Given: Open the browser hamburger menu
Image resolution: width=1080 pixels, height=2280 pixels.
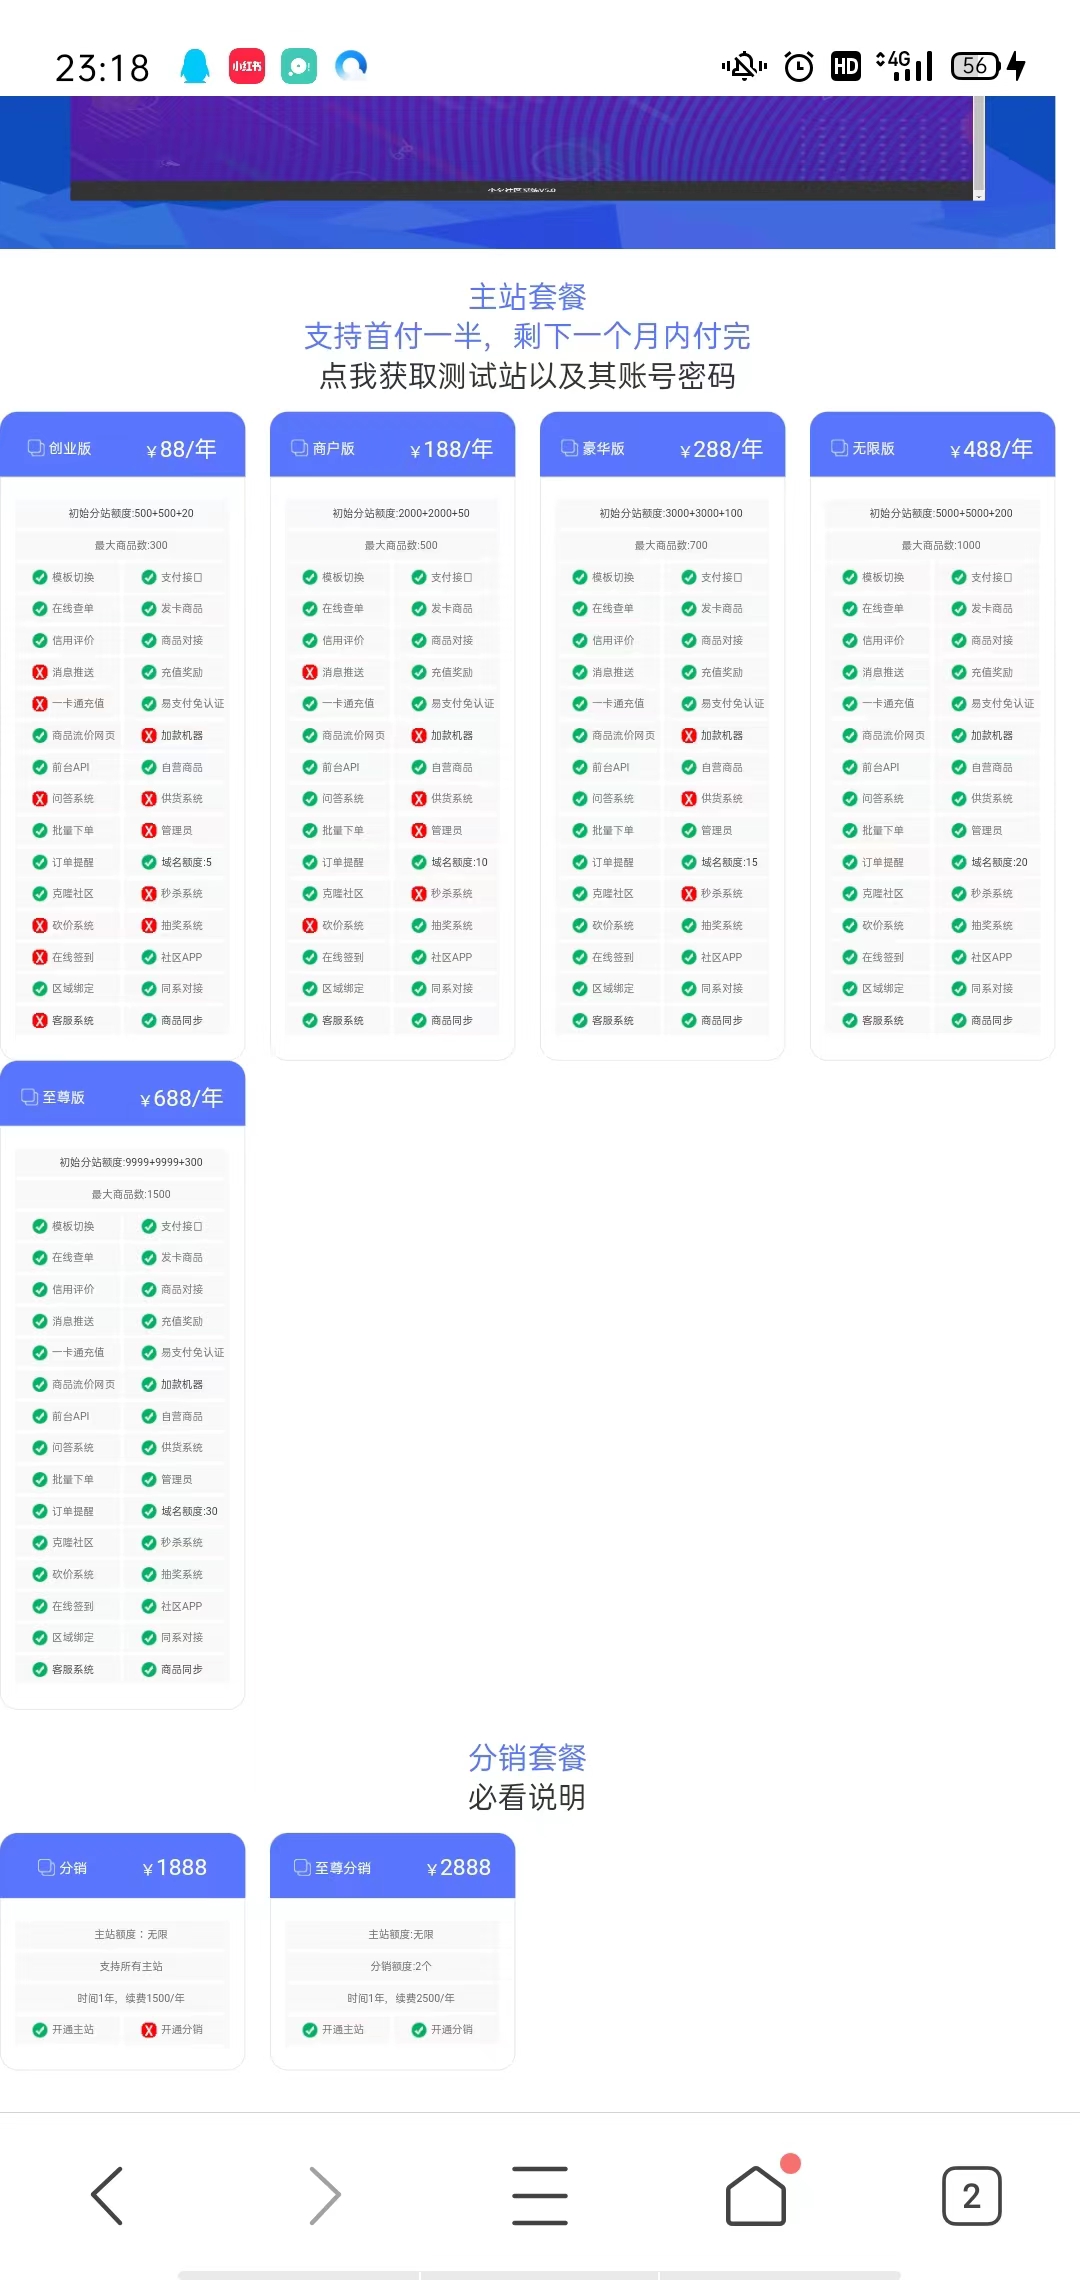Looking at the screenshot, I should pos(540,2195).
